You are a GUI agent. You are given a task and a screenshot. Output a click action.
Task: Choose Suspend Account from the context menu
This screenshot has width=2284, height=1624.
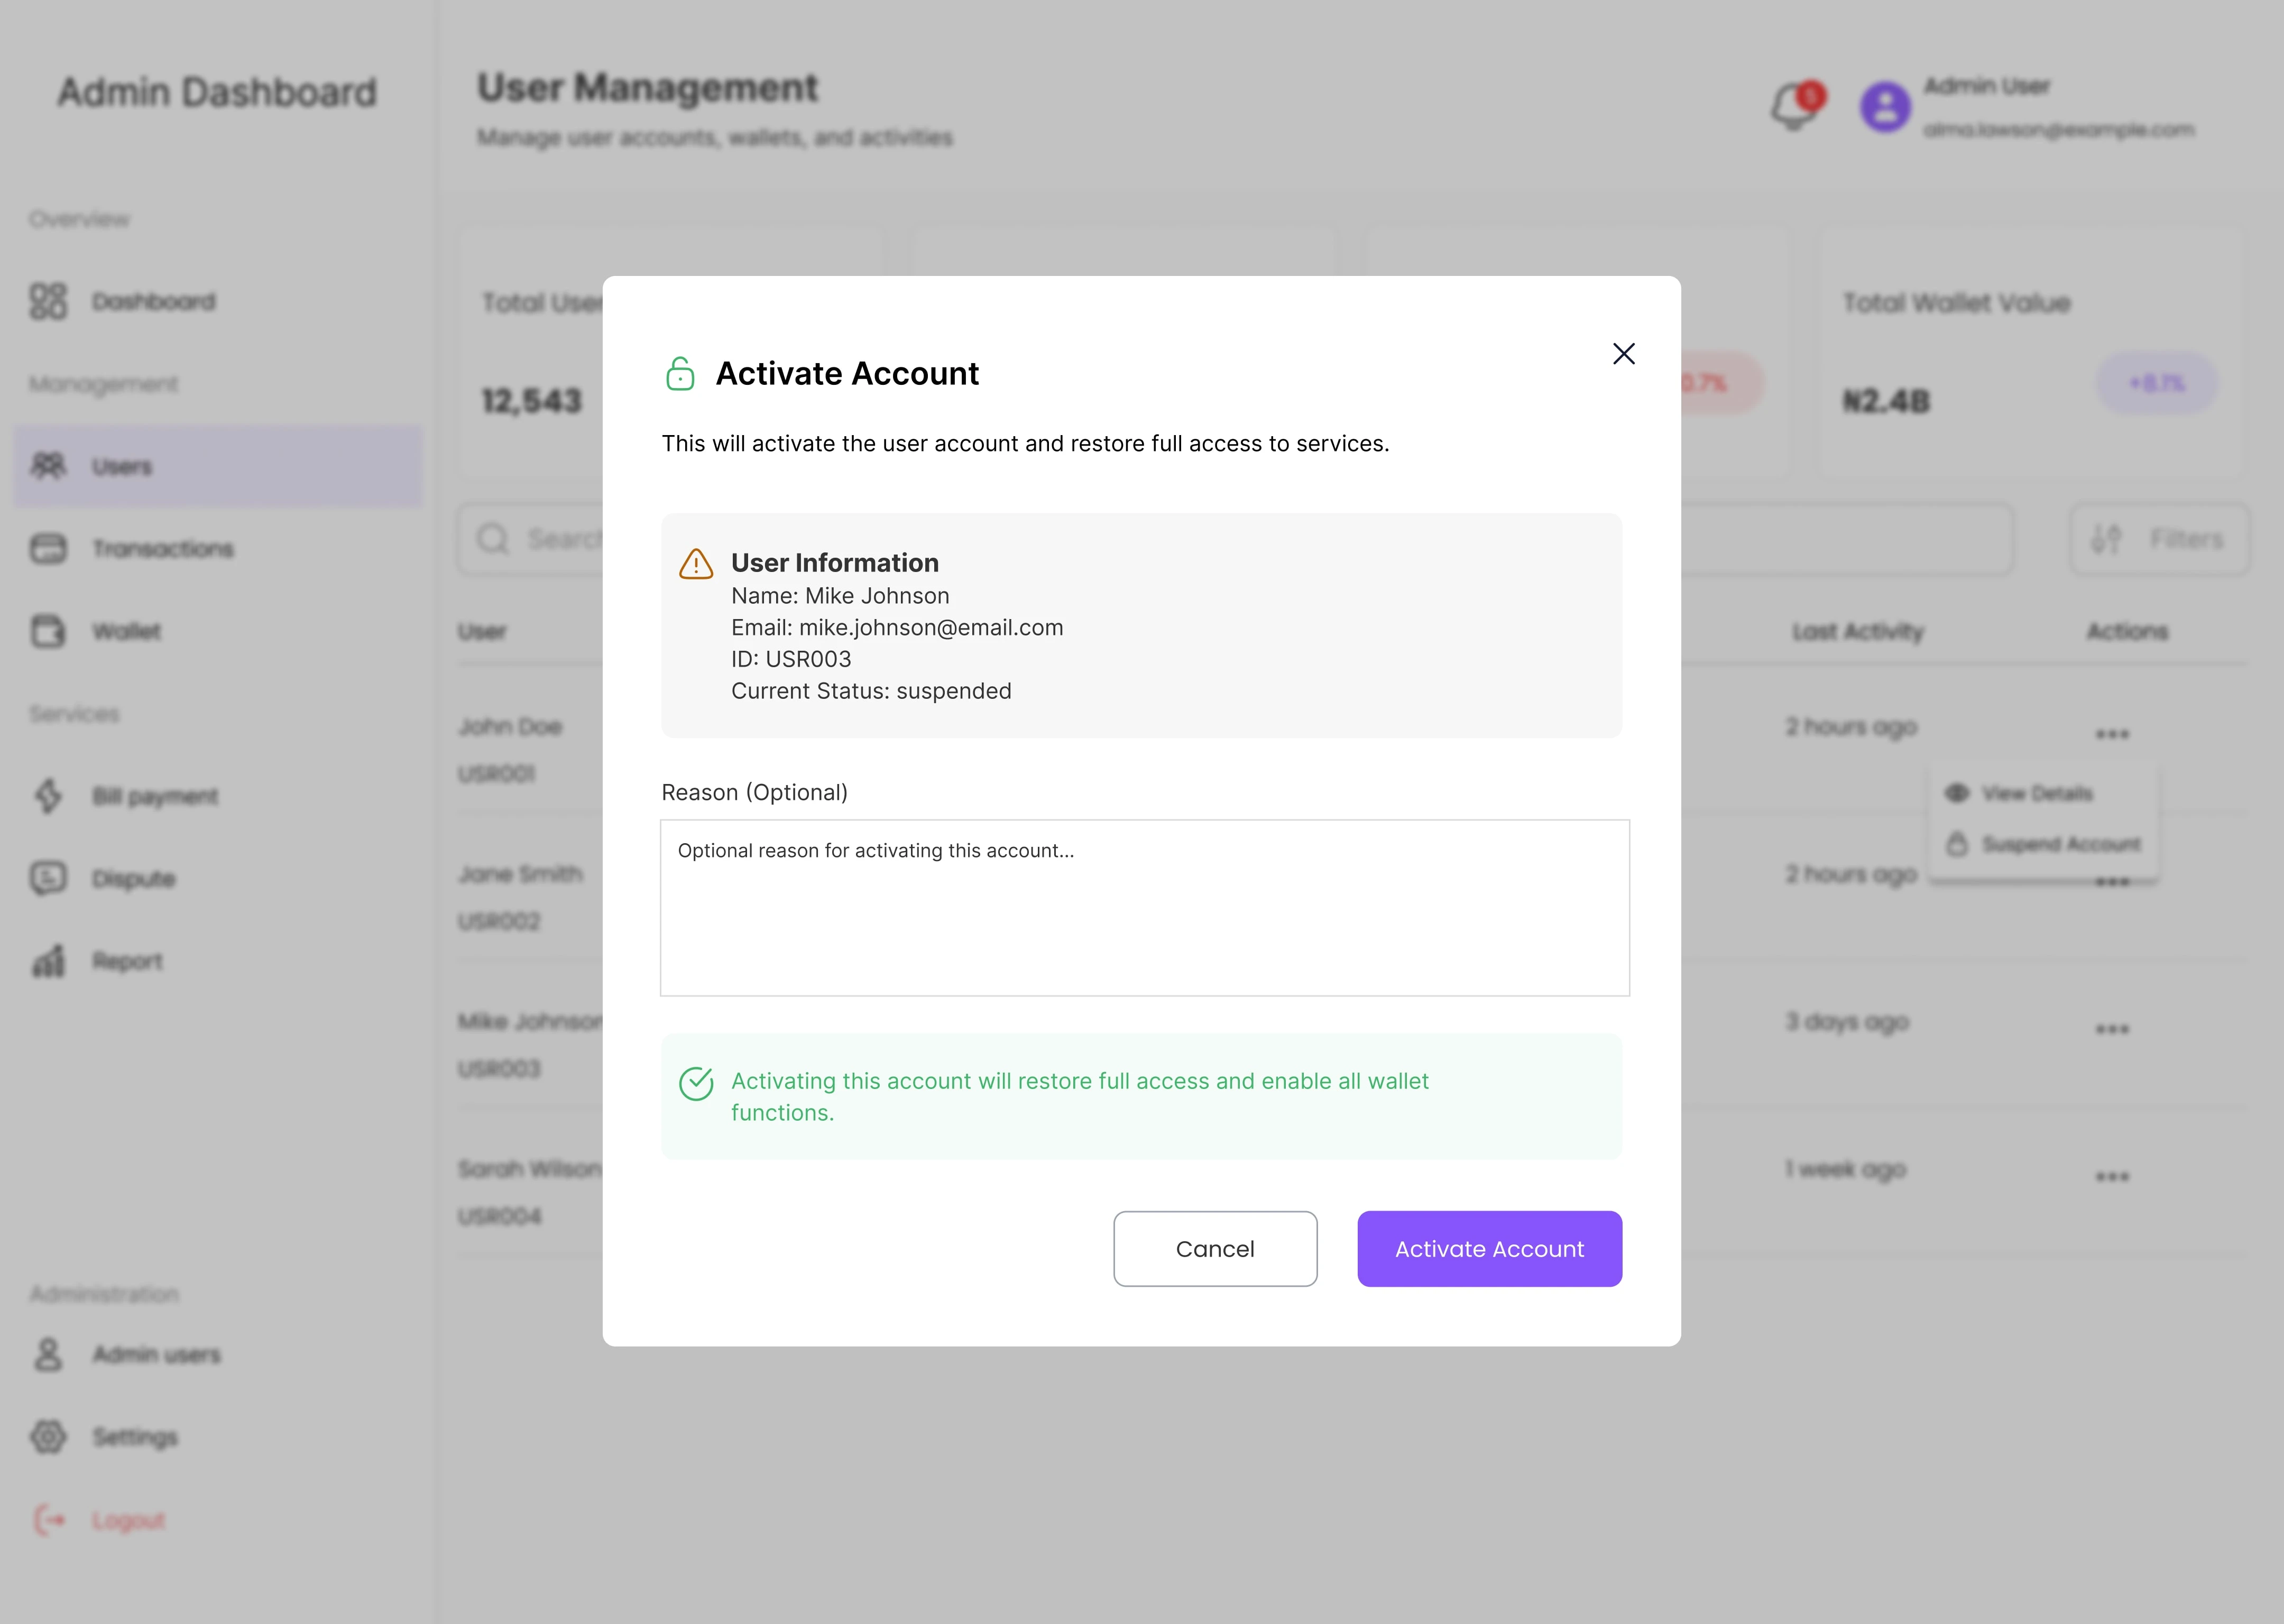[2060, 844]
